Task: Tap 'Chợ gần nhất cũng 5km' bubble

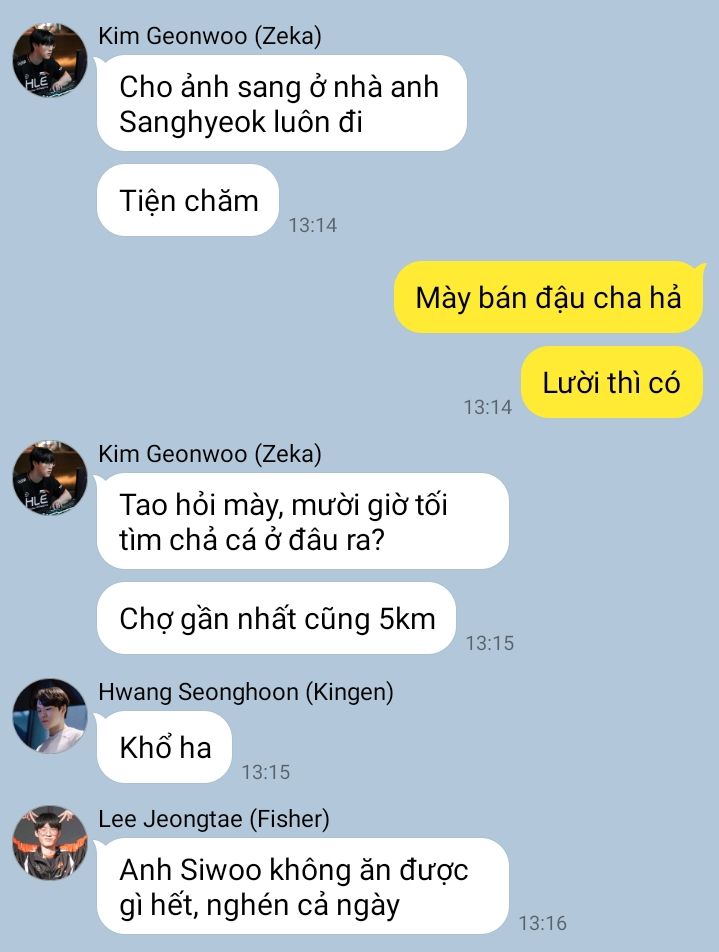Action: 277,619
